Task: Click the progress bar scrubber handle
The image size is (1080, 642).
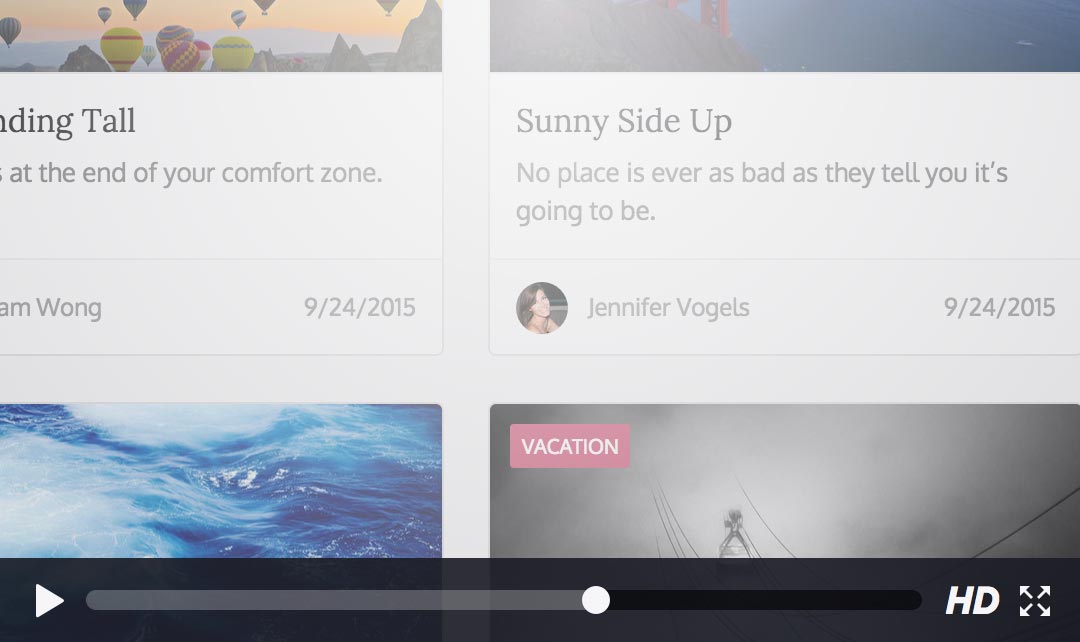Action: click(596, 600)
